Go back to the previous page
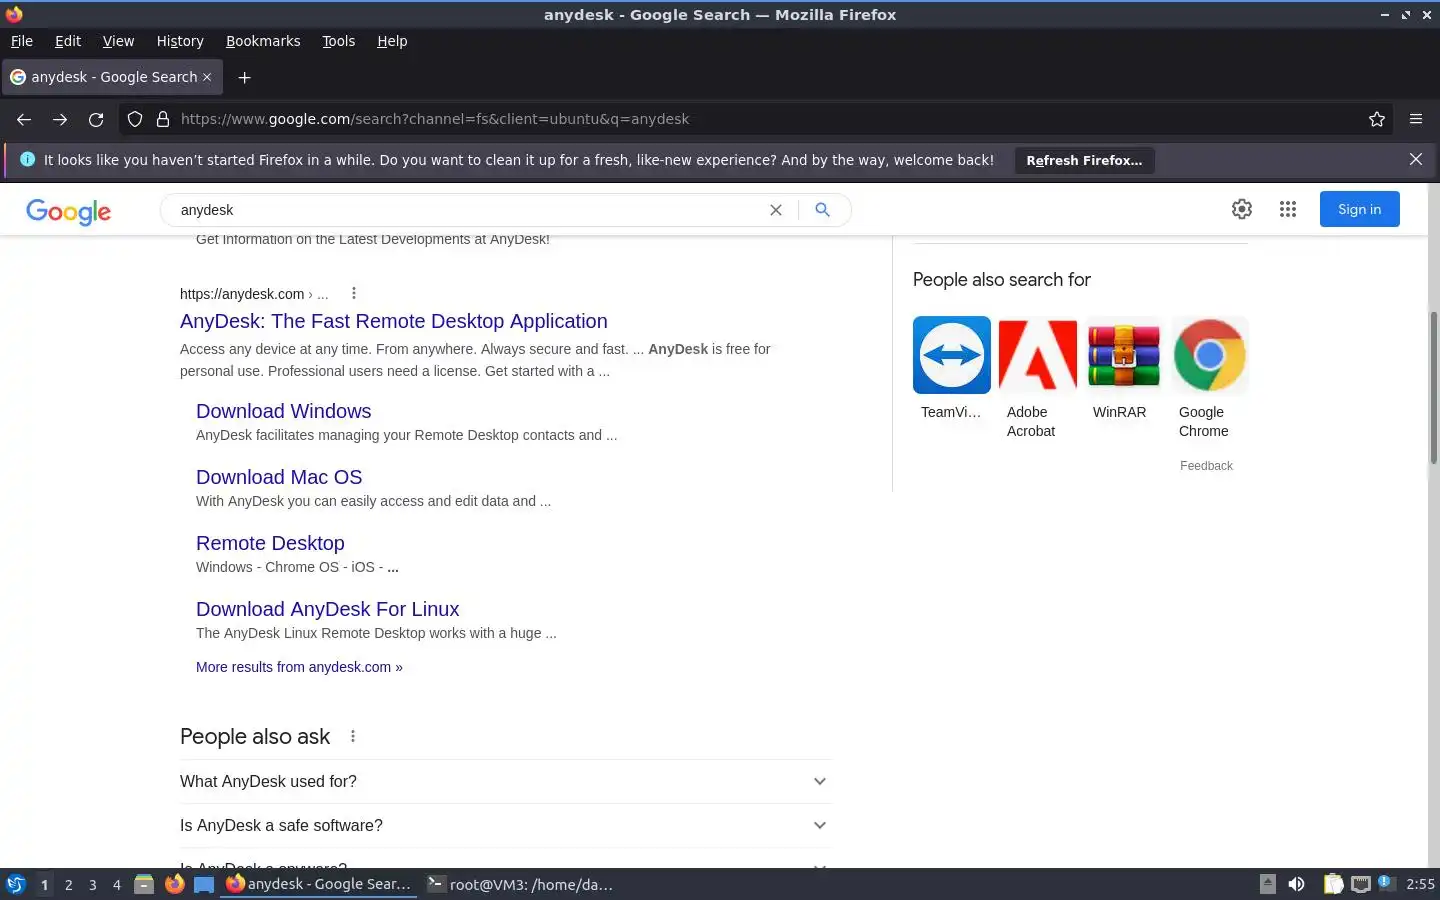 tap(24, 119)
